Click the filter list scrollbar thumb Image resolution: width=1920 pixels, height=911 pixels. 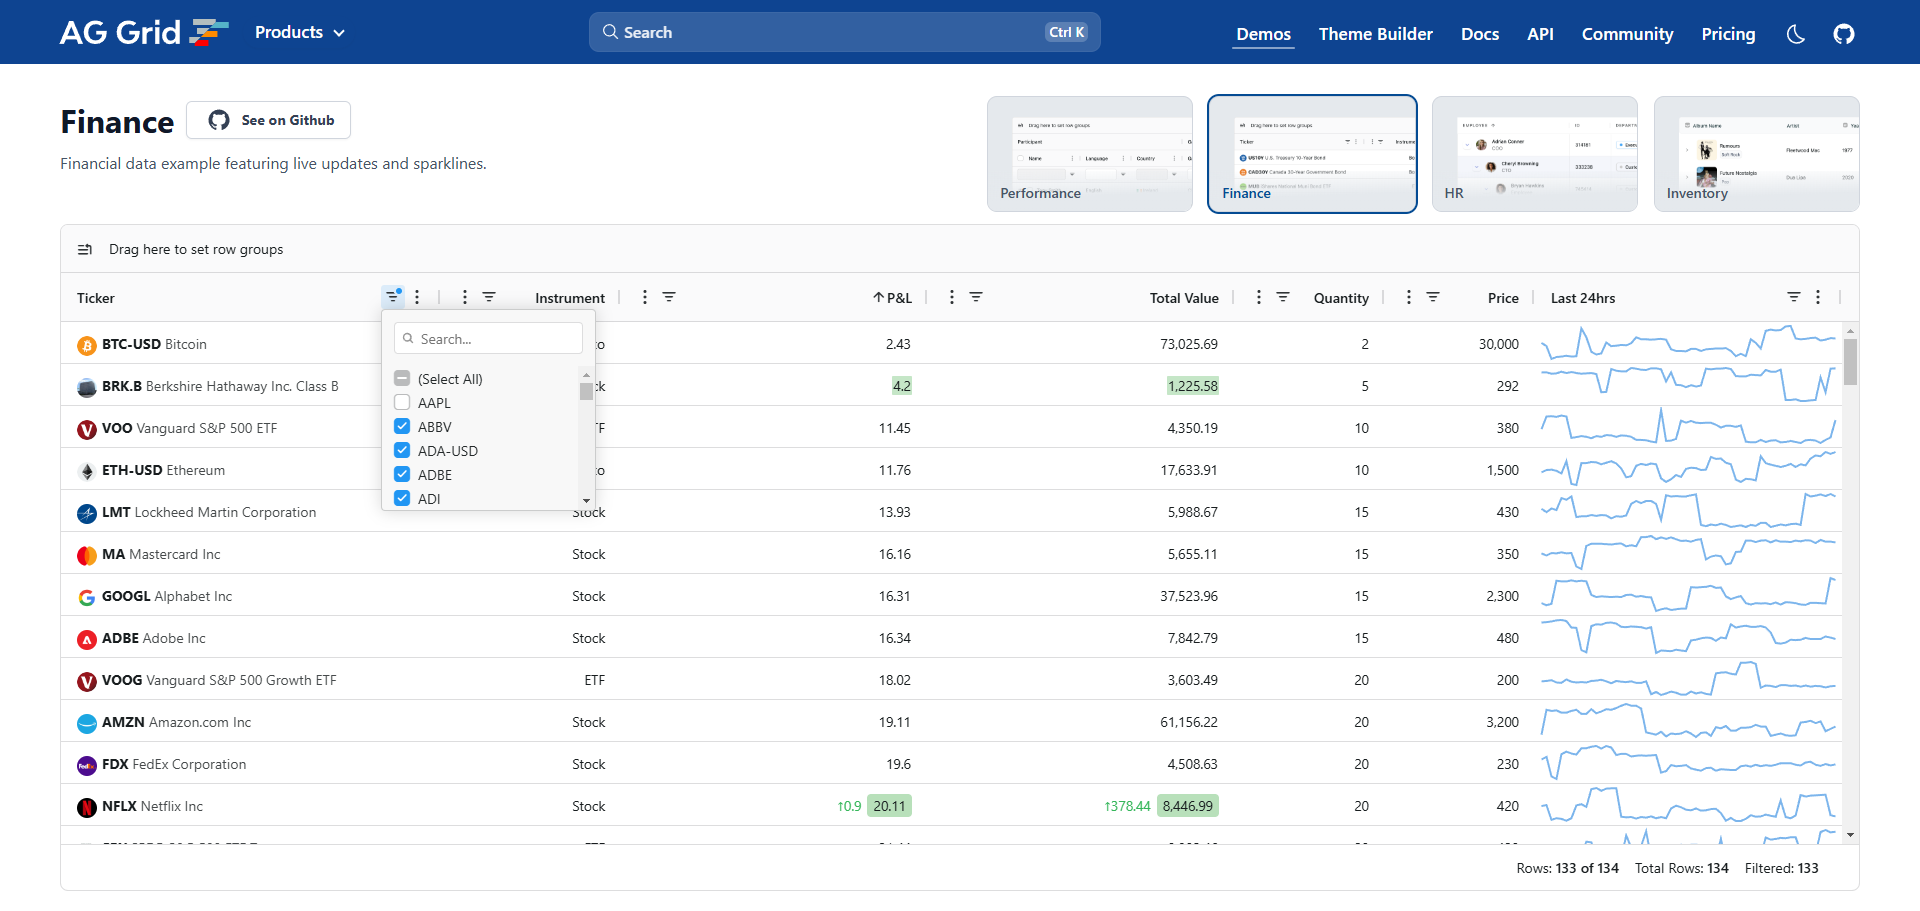pyautogui.click(x=586, y=391)
